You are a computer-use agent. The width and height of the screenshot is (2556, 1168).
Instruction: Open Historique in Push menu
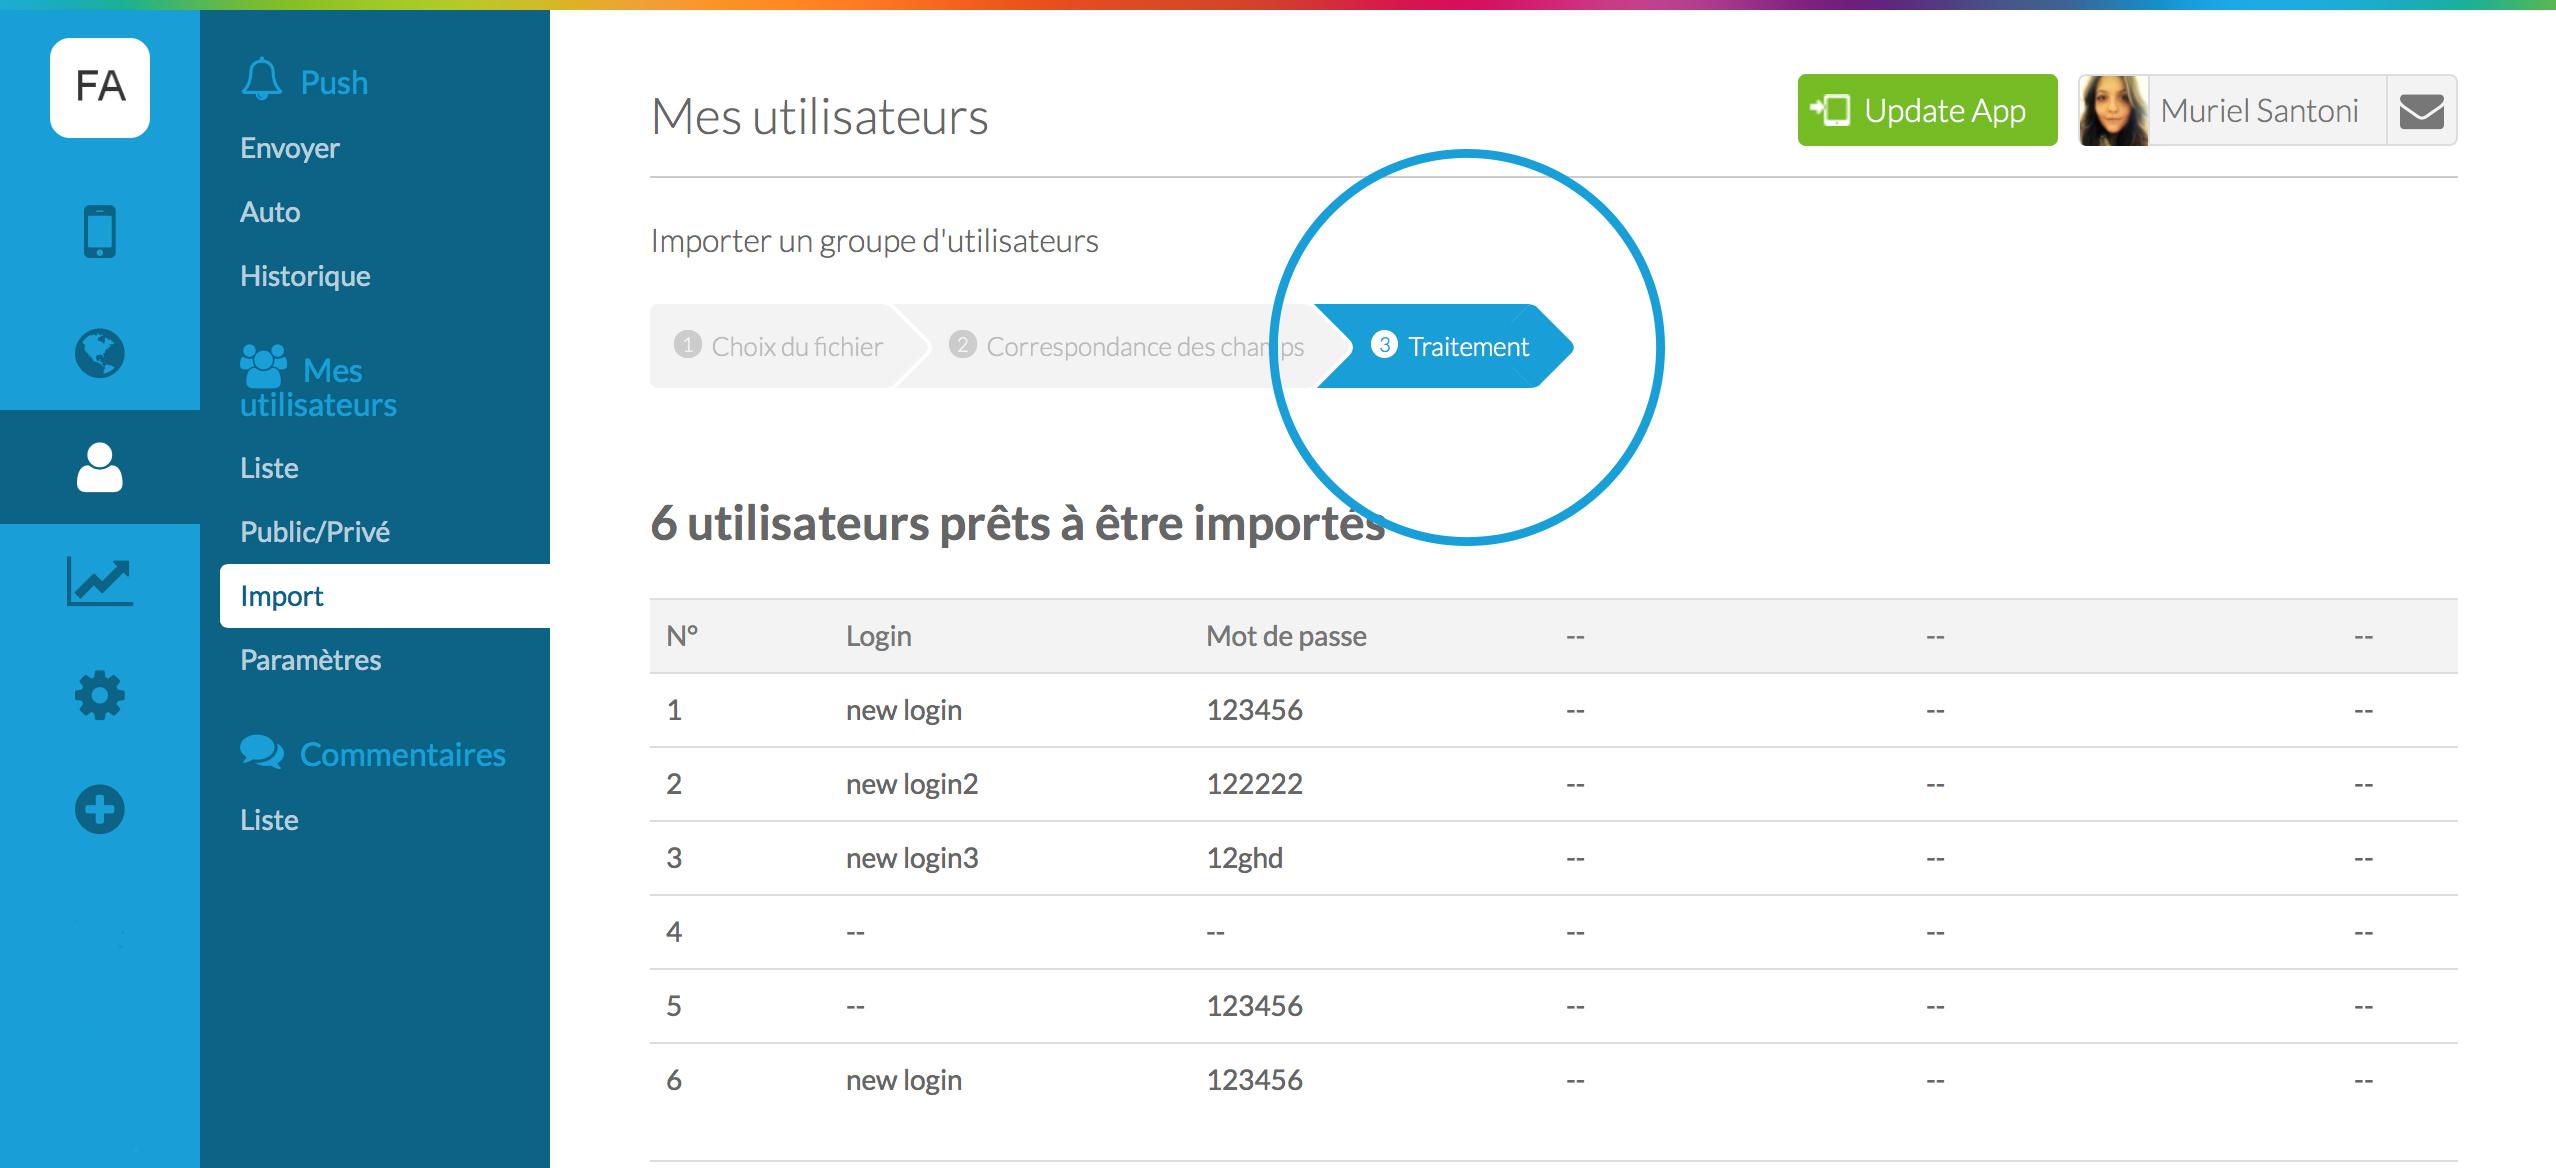pyautogui.click(x=305, y=276)
